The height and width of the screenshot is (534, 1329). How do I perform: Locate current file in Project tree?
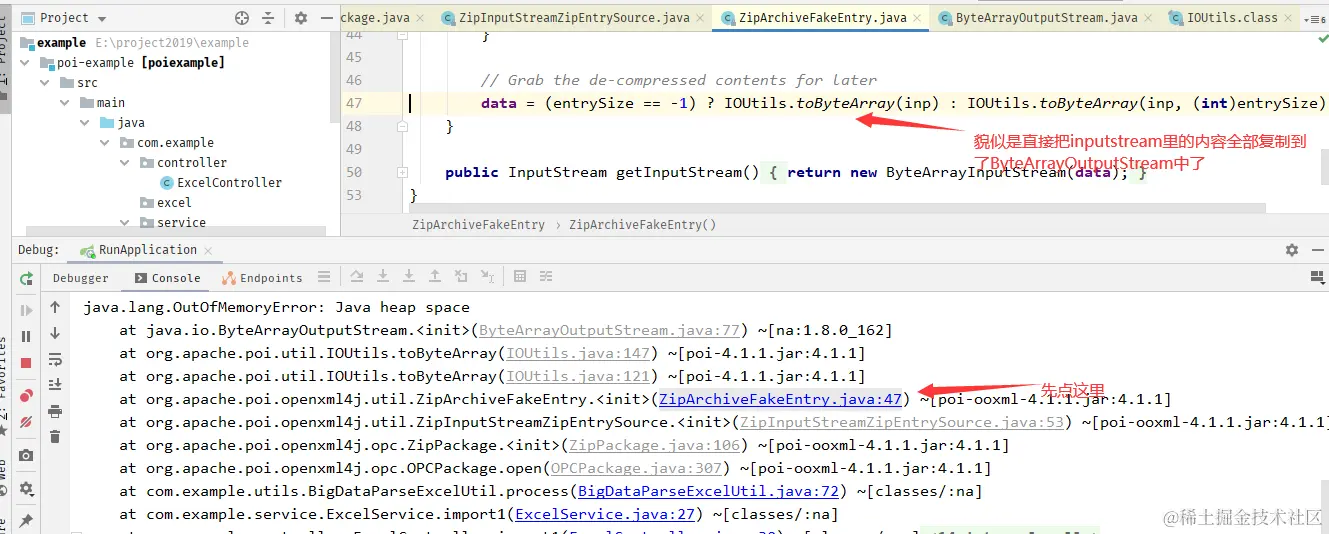(x=242, y=18)
